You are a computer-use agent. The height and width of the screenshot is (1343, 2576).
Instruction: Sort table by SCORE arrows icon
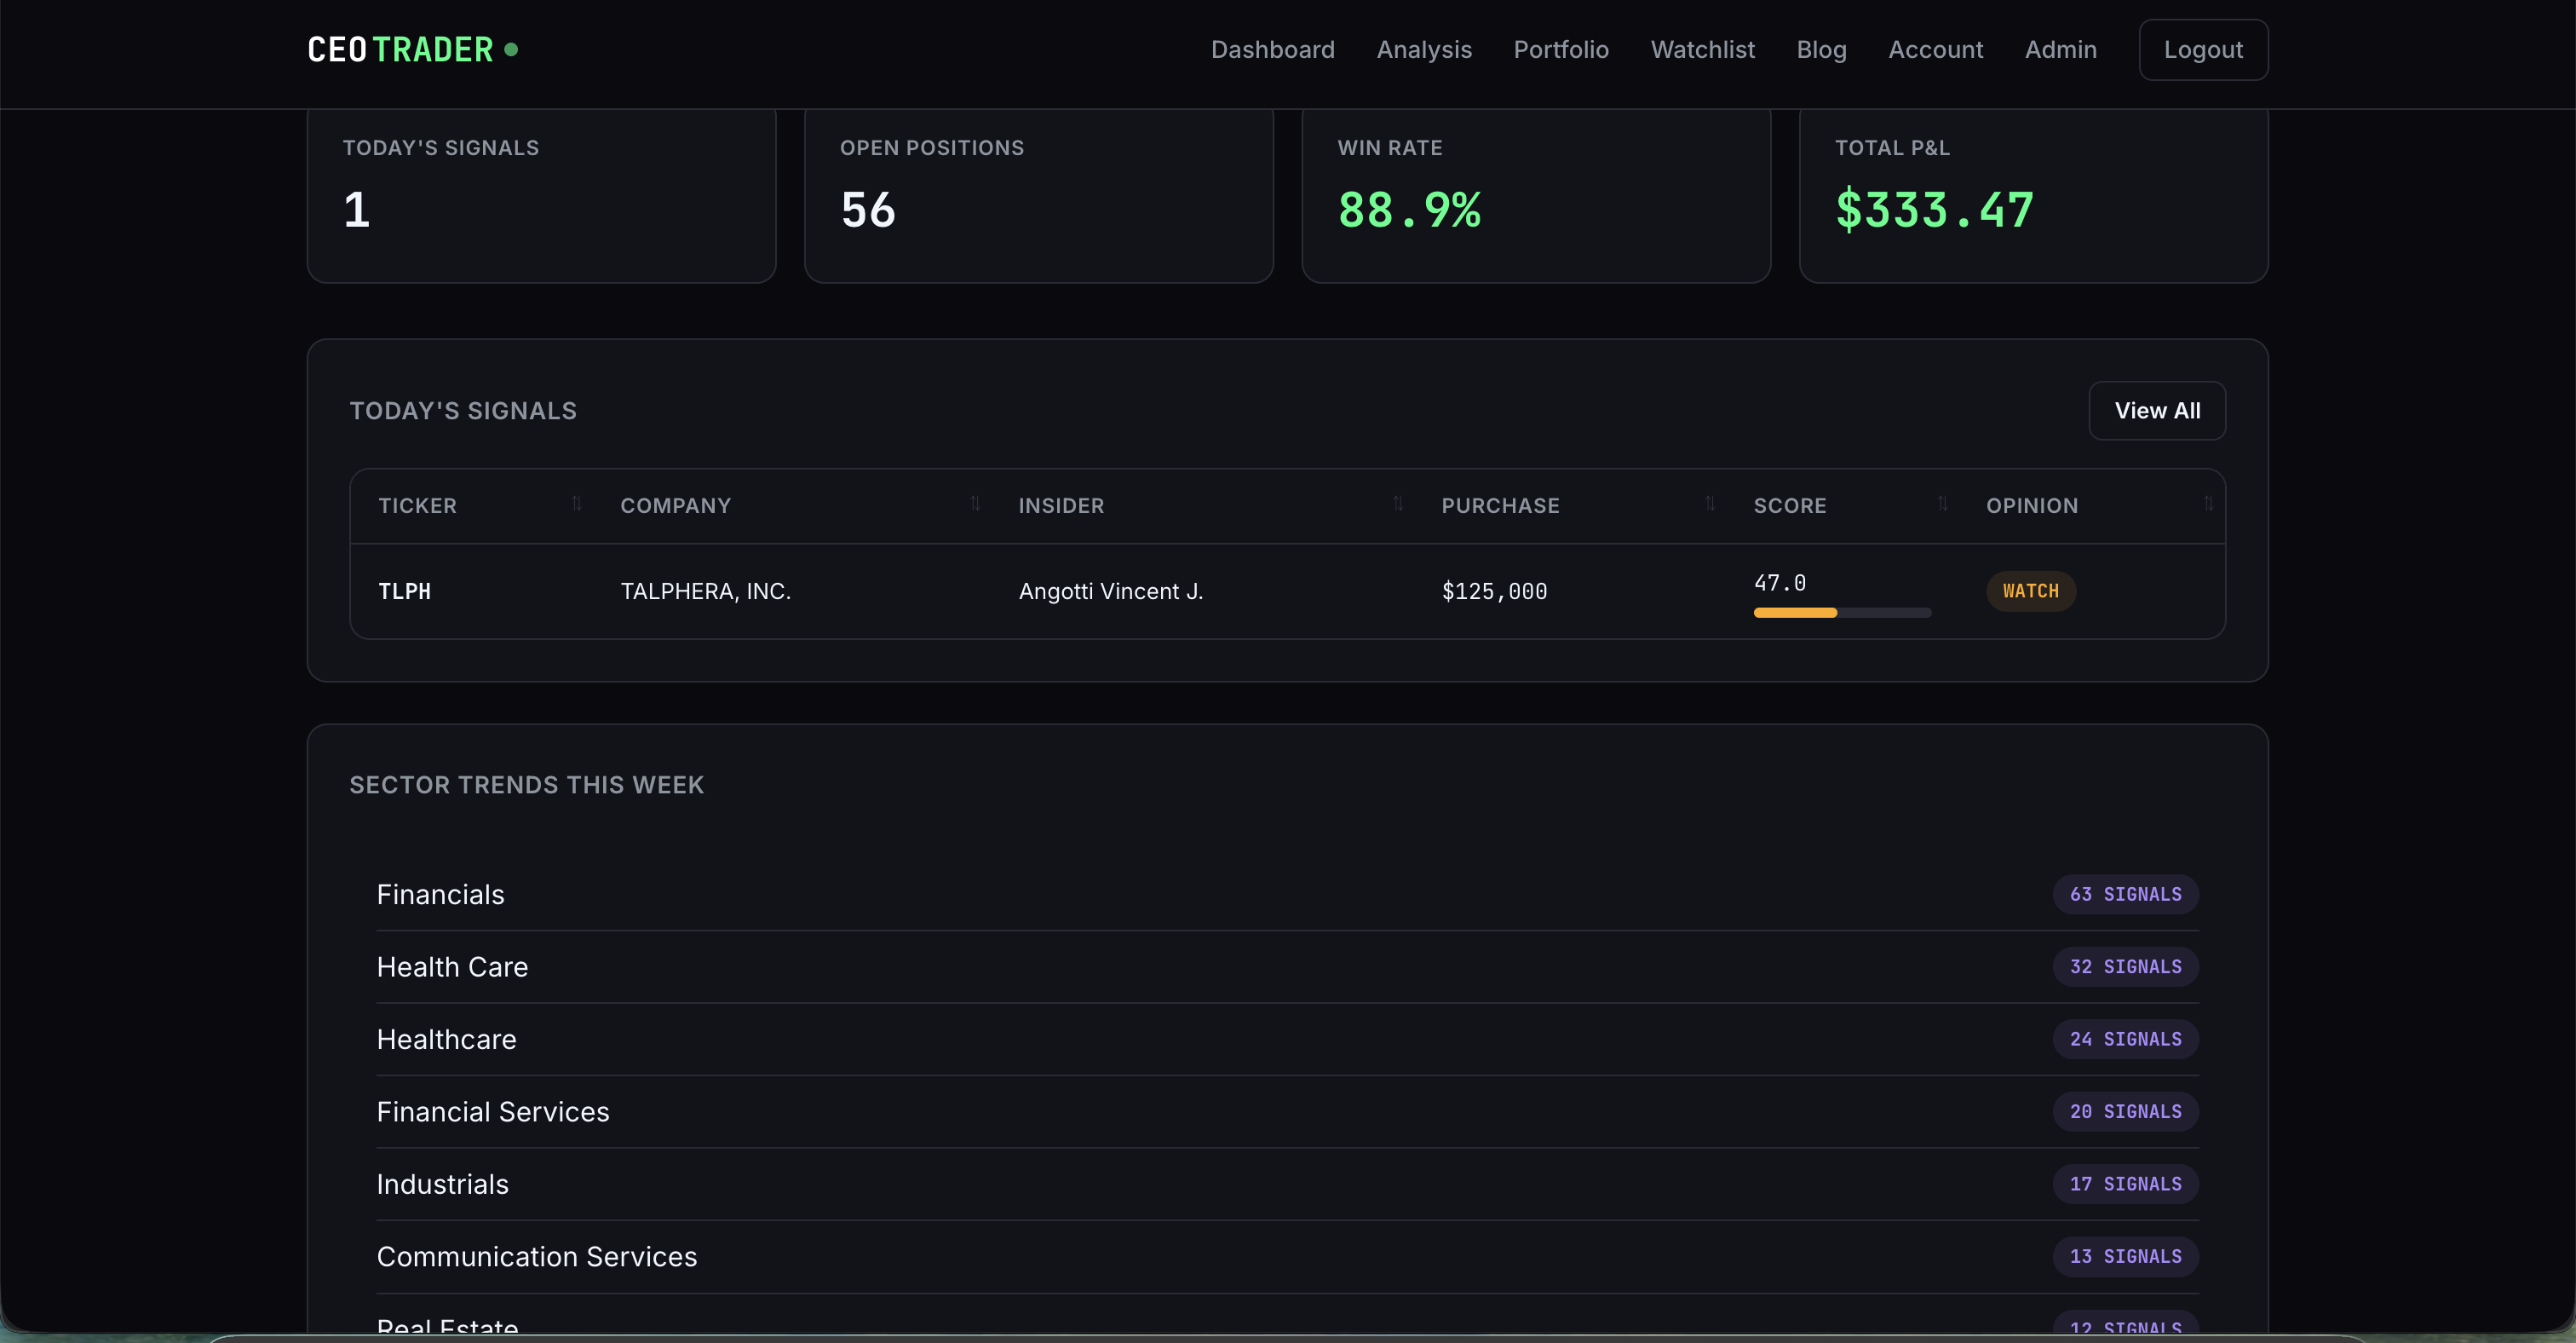point(1943,504)
